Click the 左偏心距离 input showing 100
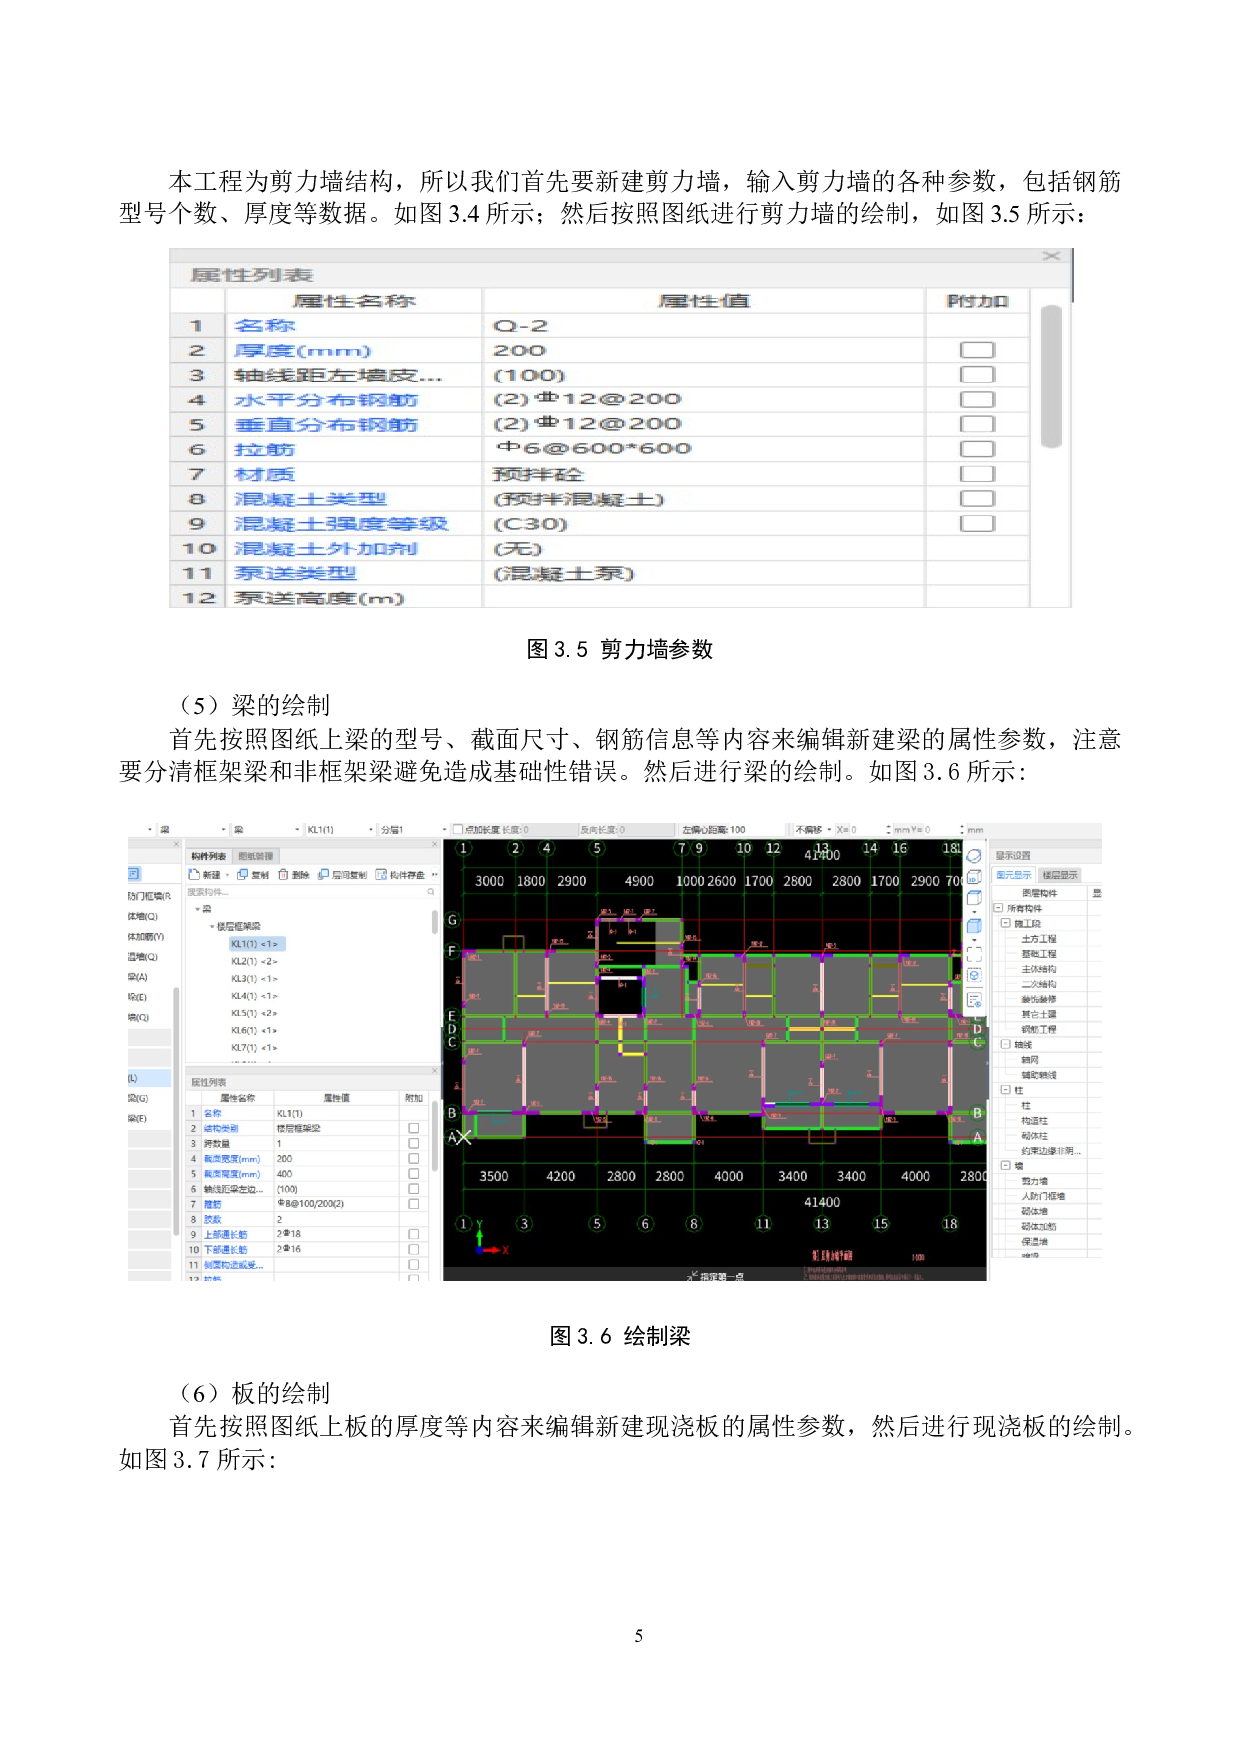1240x1754 pixels. [x=737, y=830]
